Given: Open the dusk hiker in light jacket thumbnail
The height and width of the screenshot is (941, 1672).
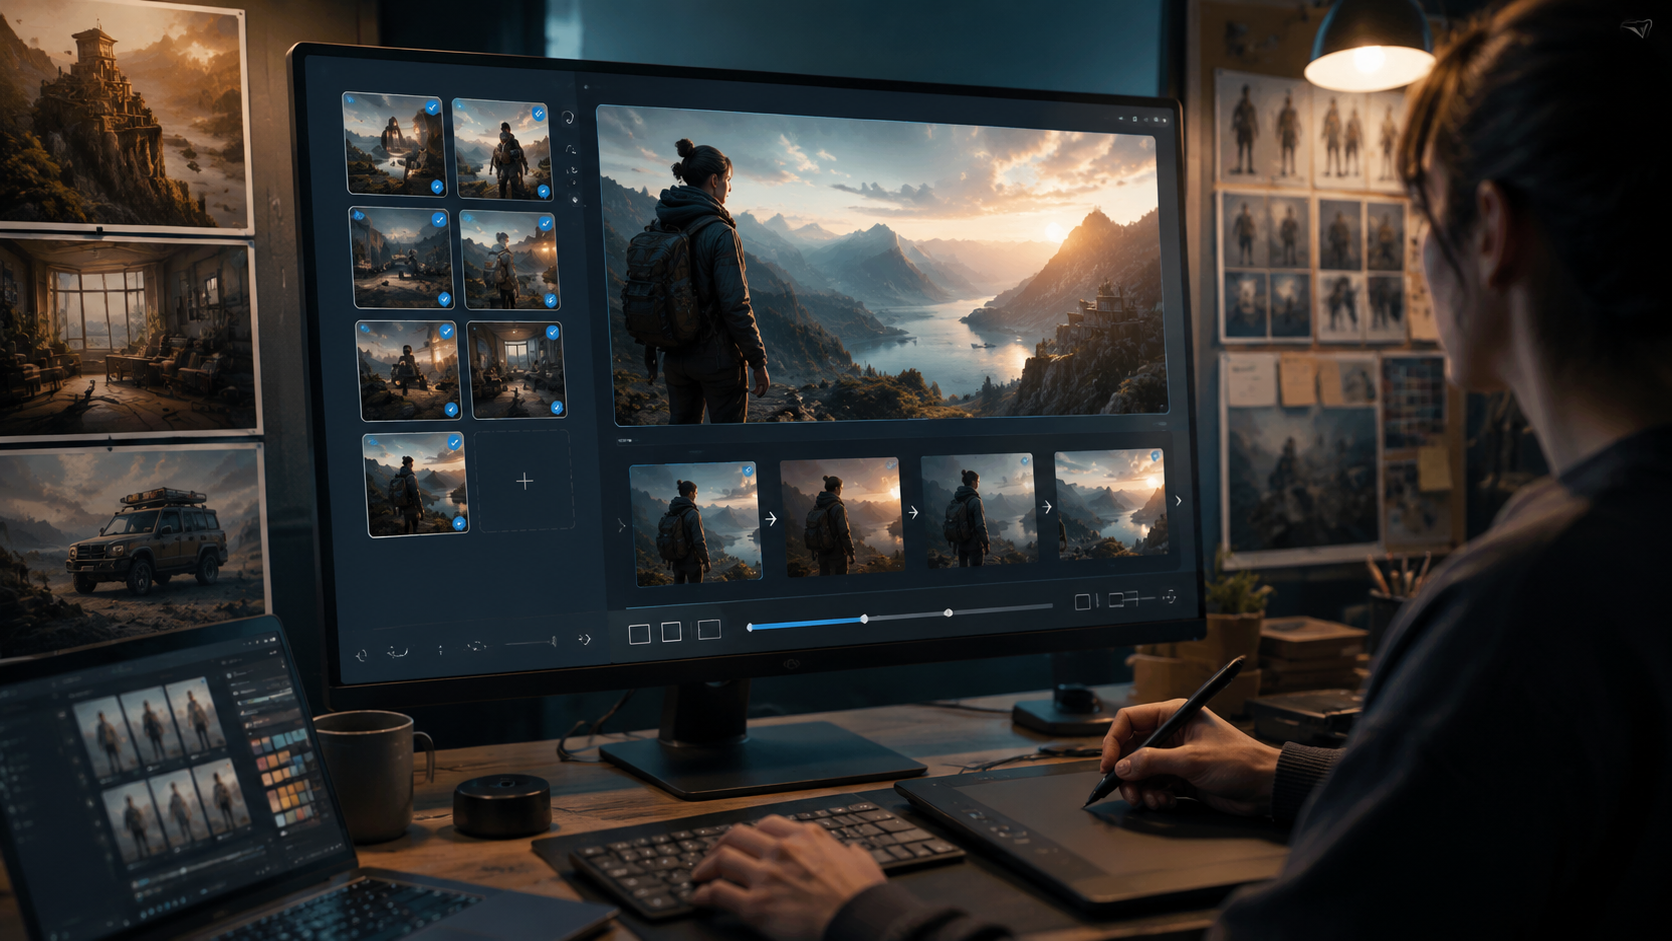Looking at the screenshot, I should pos(509,259).
